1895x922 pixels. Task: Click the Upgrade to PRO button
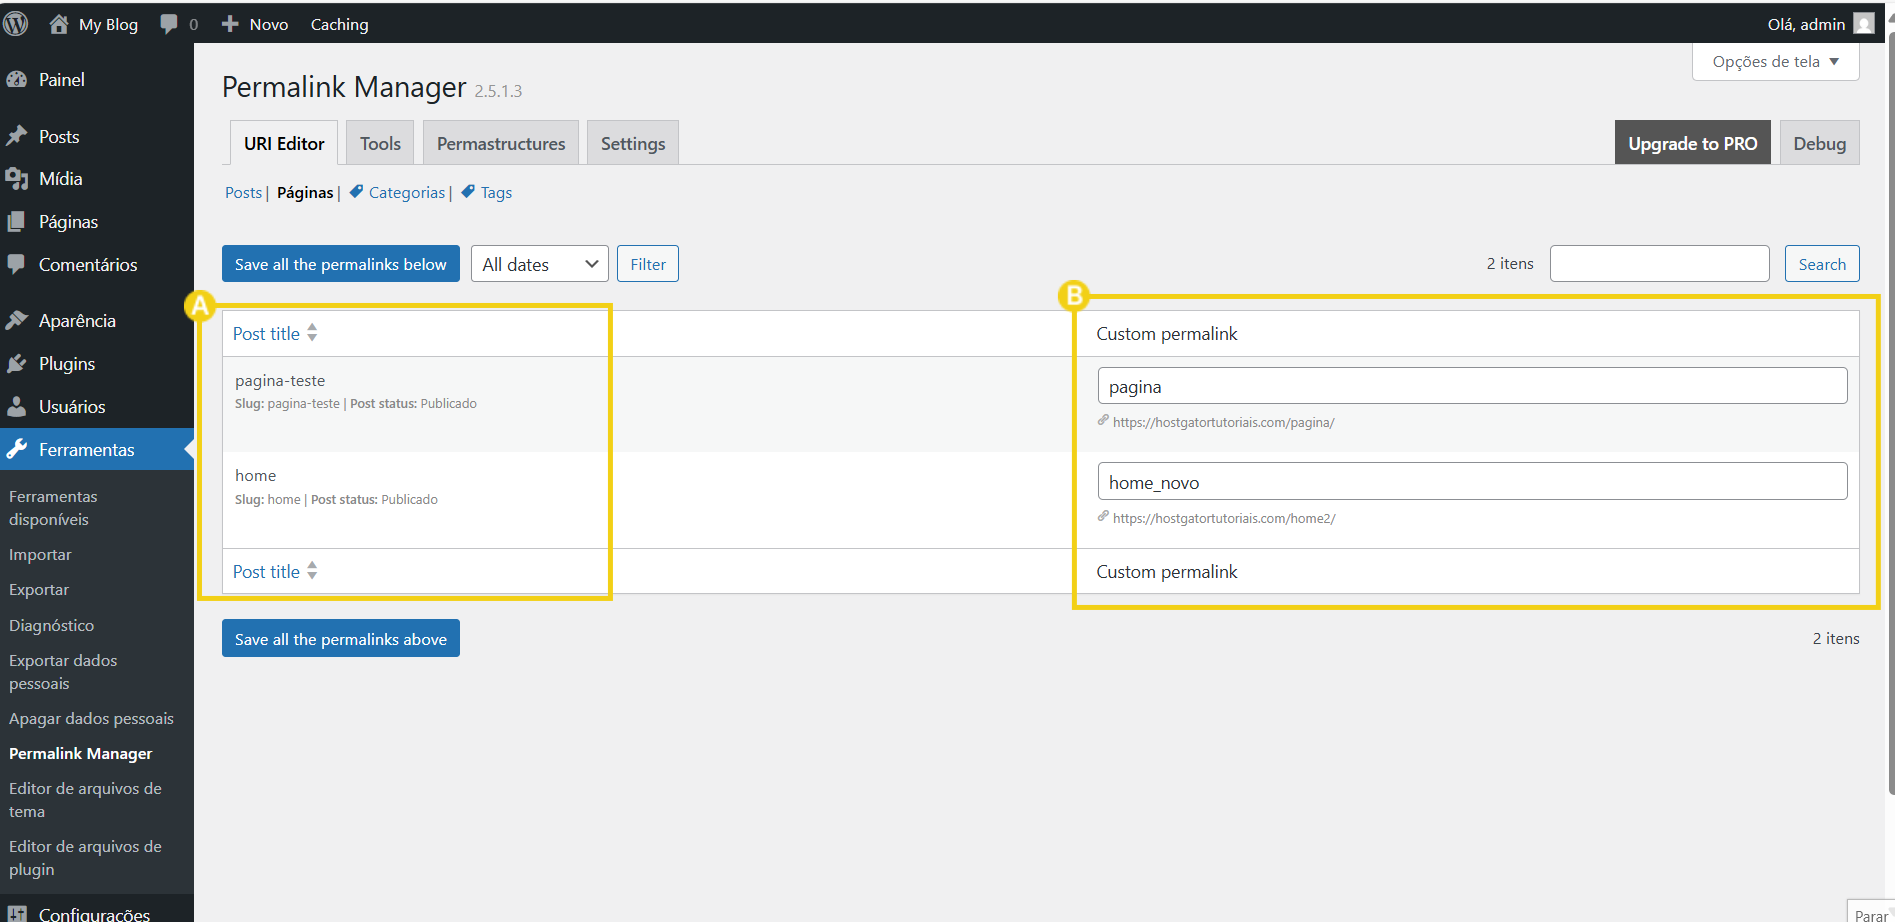pos(1692,144)
